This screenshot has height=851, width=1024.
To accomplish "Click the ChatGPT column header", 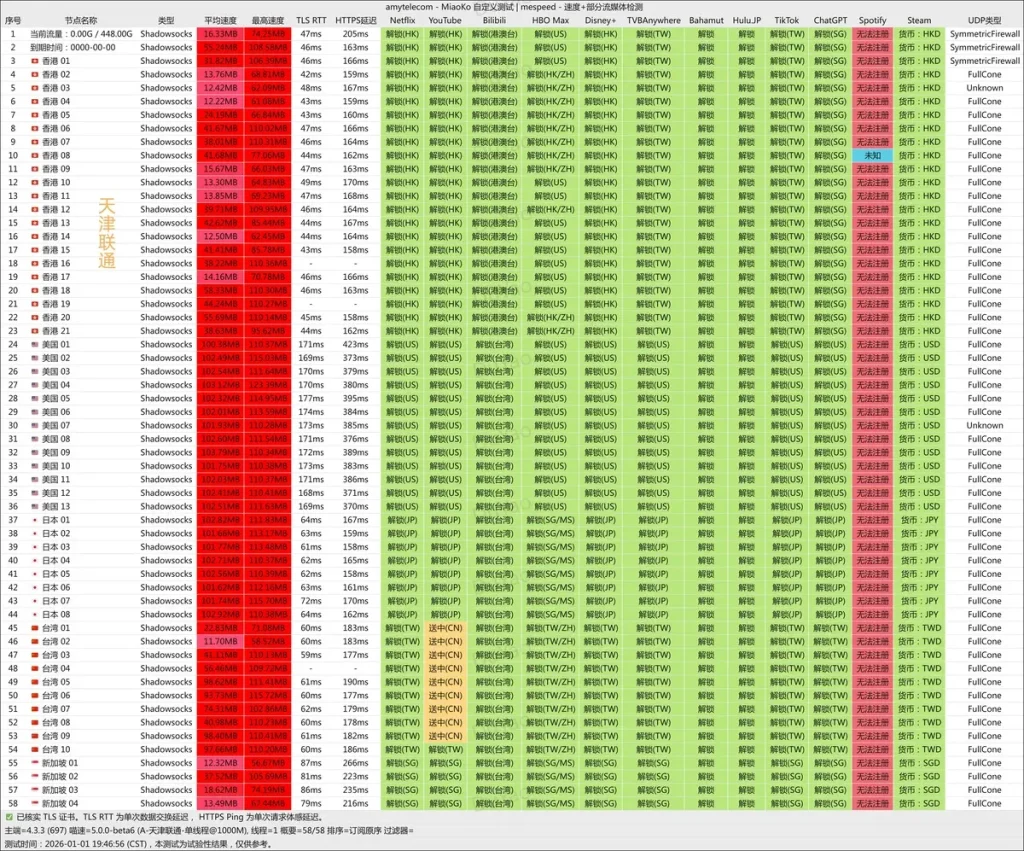I will tap(830, 20).
